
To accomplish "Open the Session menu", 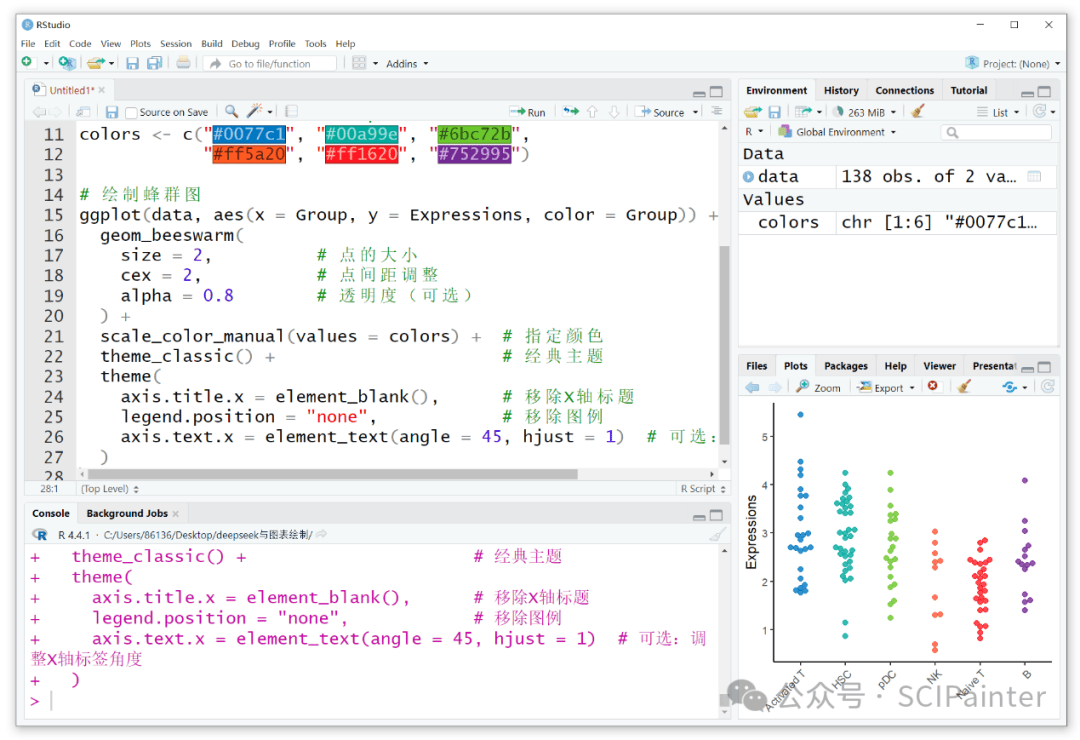I will pos(176,43).
